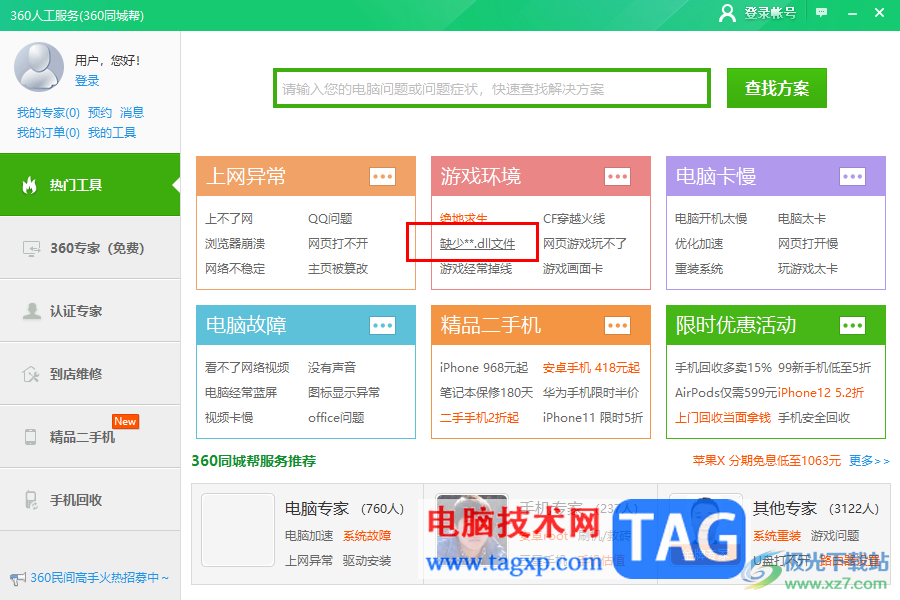
Task: Open 华为手机限时半价 offer
Action: [591, 393]
